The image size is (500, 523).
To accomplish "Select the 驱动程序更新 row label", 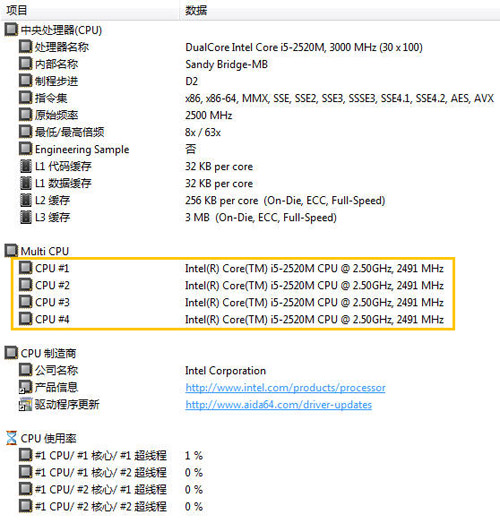I will click(x=67, y=404).
